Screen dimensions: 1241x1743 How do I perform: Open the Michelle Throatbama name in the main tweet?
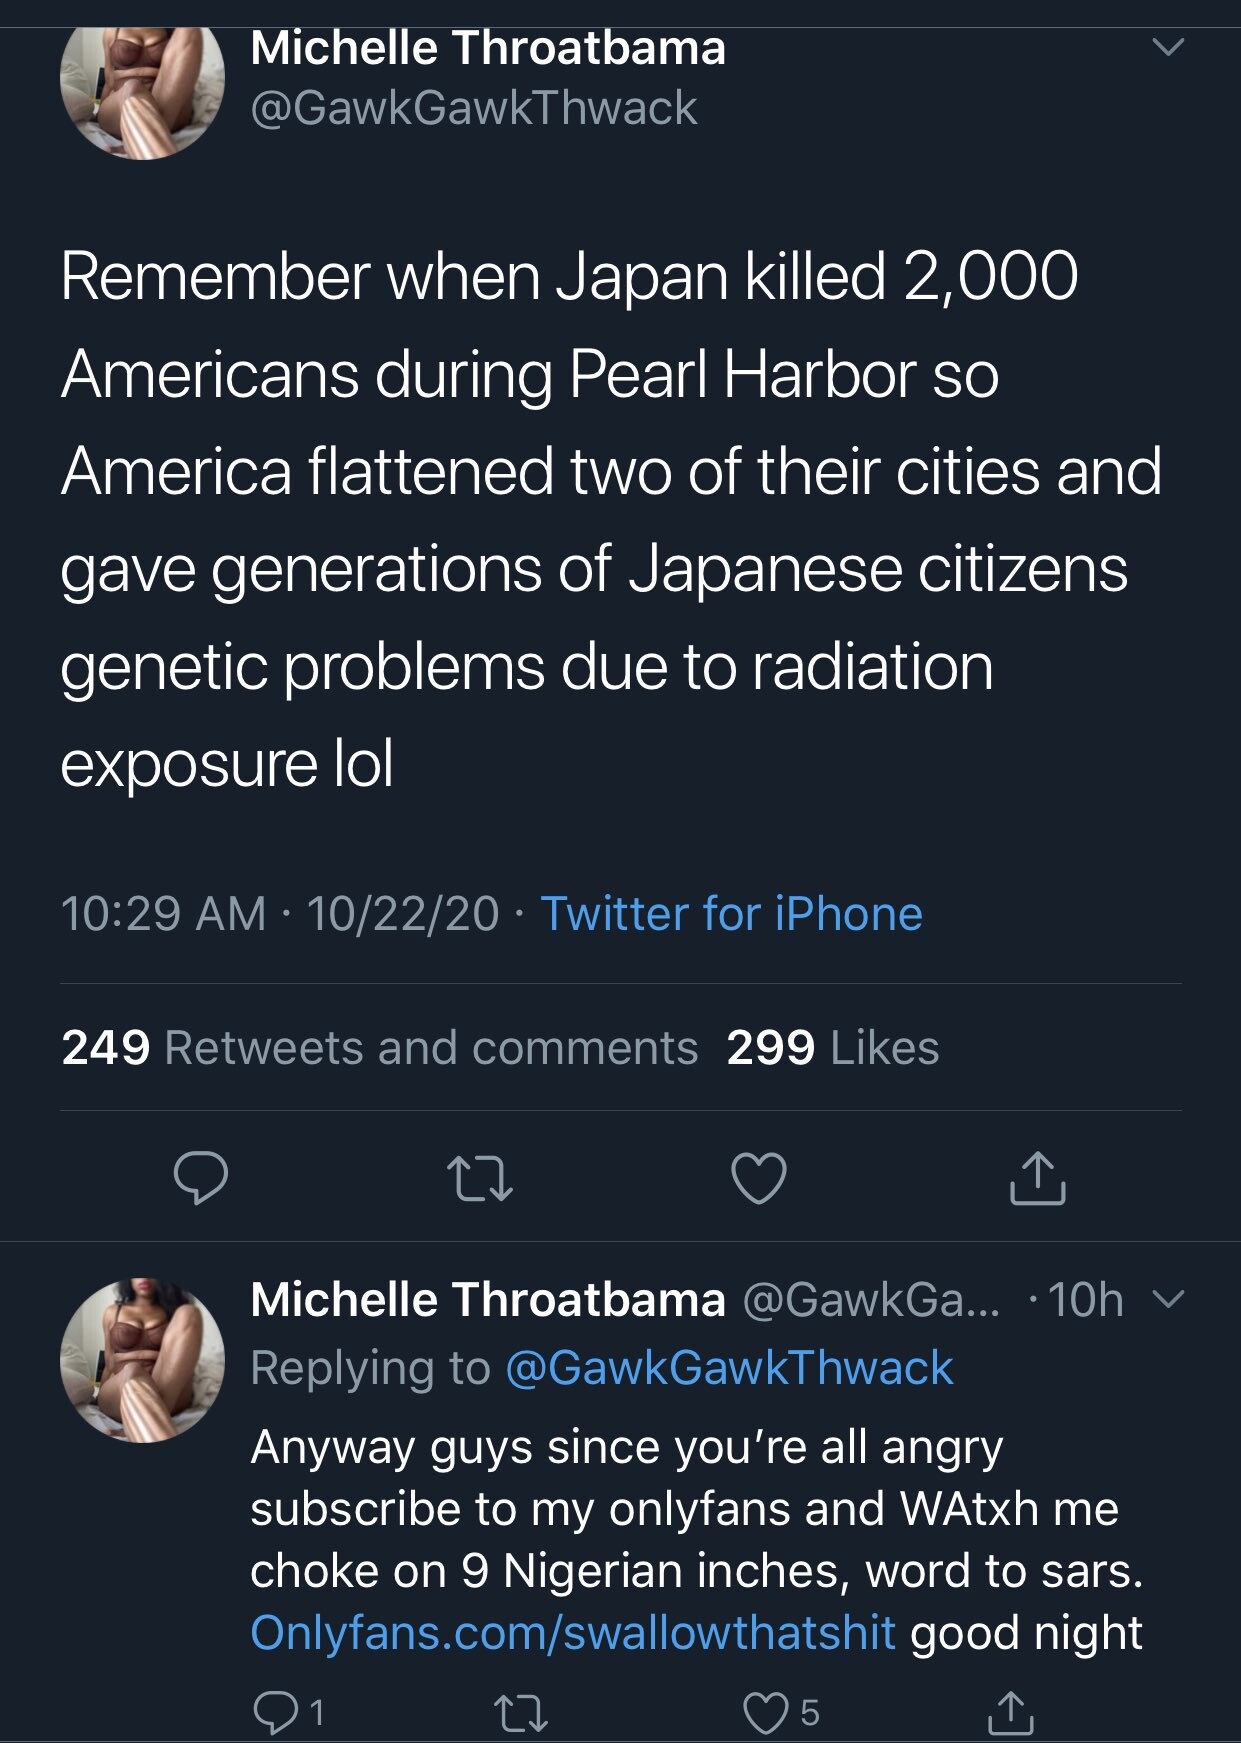tap(488, 48)
